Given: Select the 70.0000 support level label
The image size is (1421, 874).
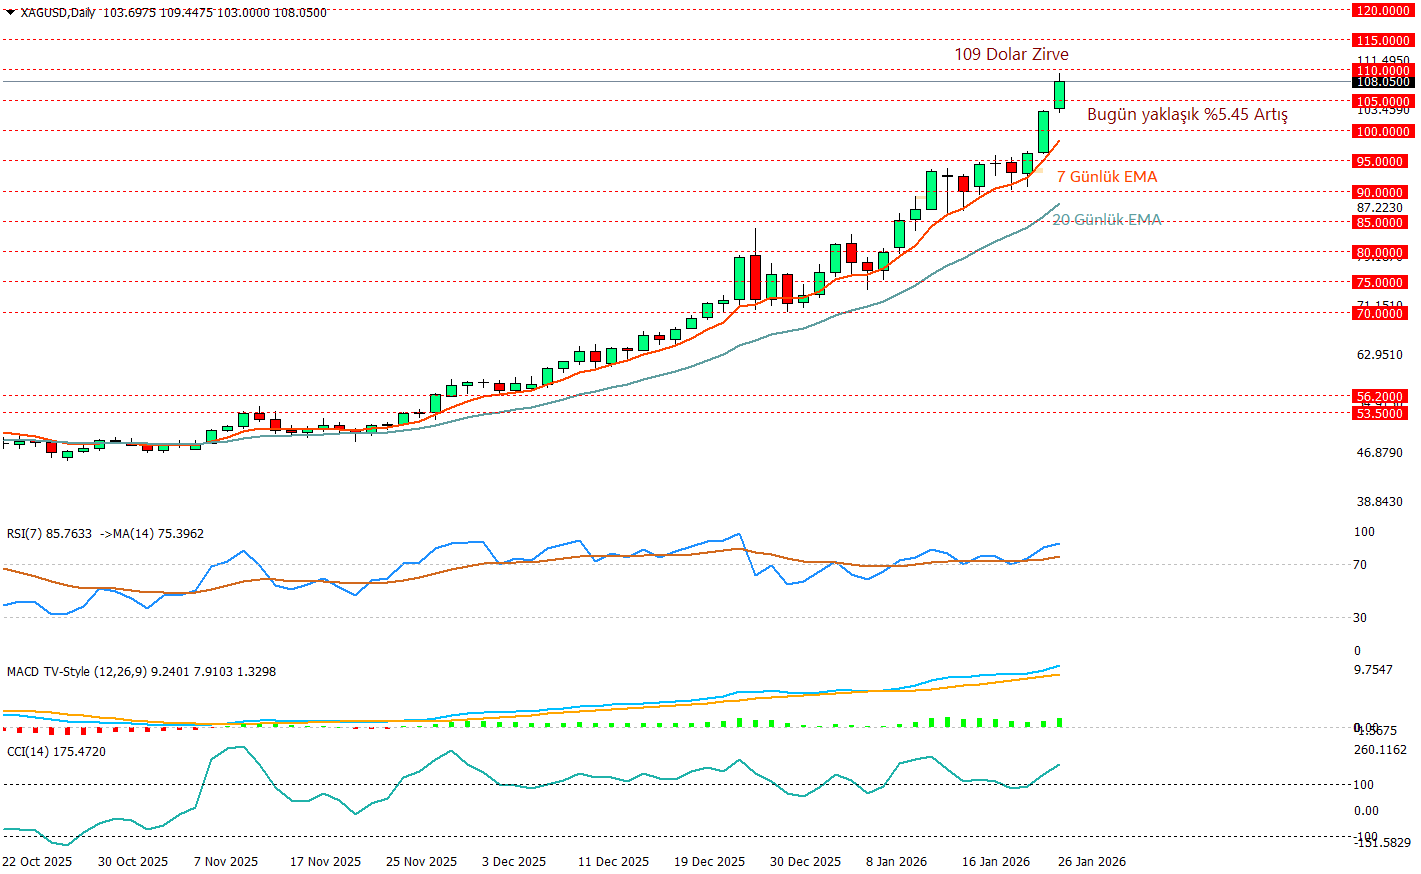Looking at the screenshot, I should (1381, 313).
